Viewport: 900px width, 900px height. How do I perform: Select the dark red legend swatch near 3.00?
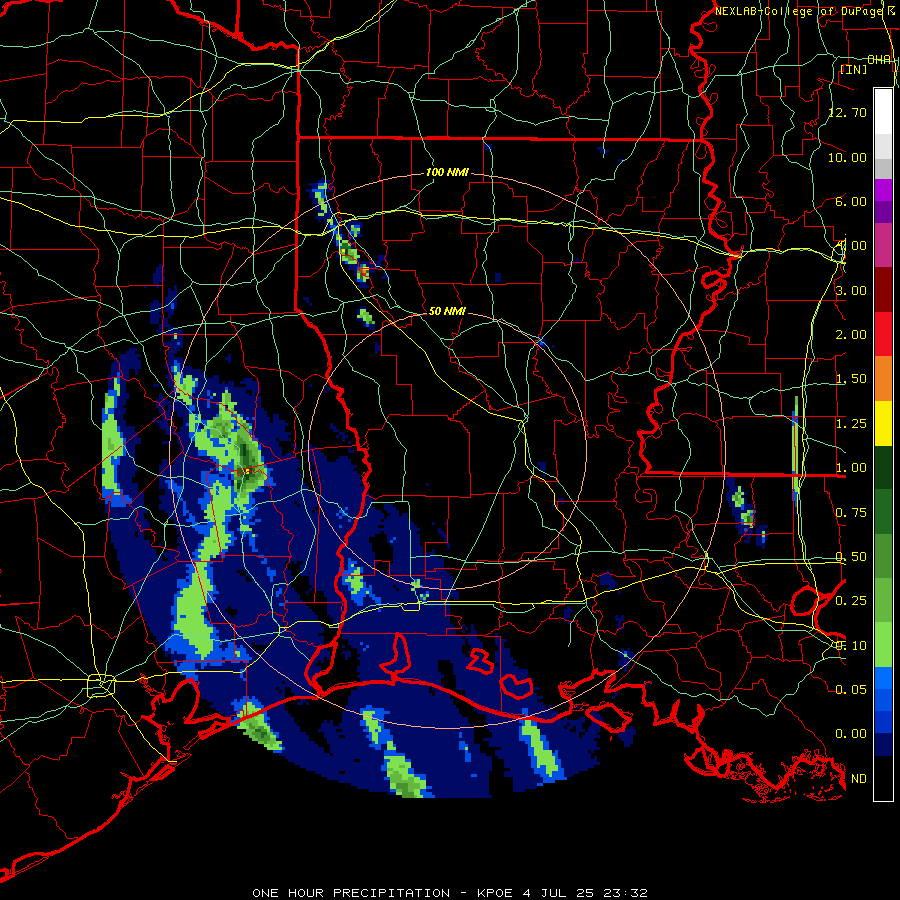click(883, 290)
